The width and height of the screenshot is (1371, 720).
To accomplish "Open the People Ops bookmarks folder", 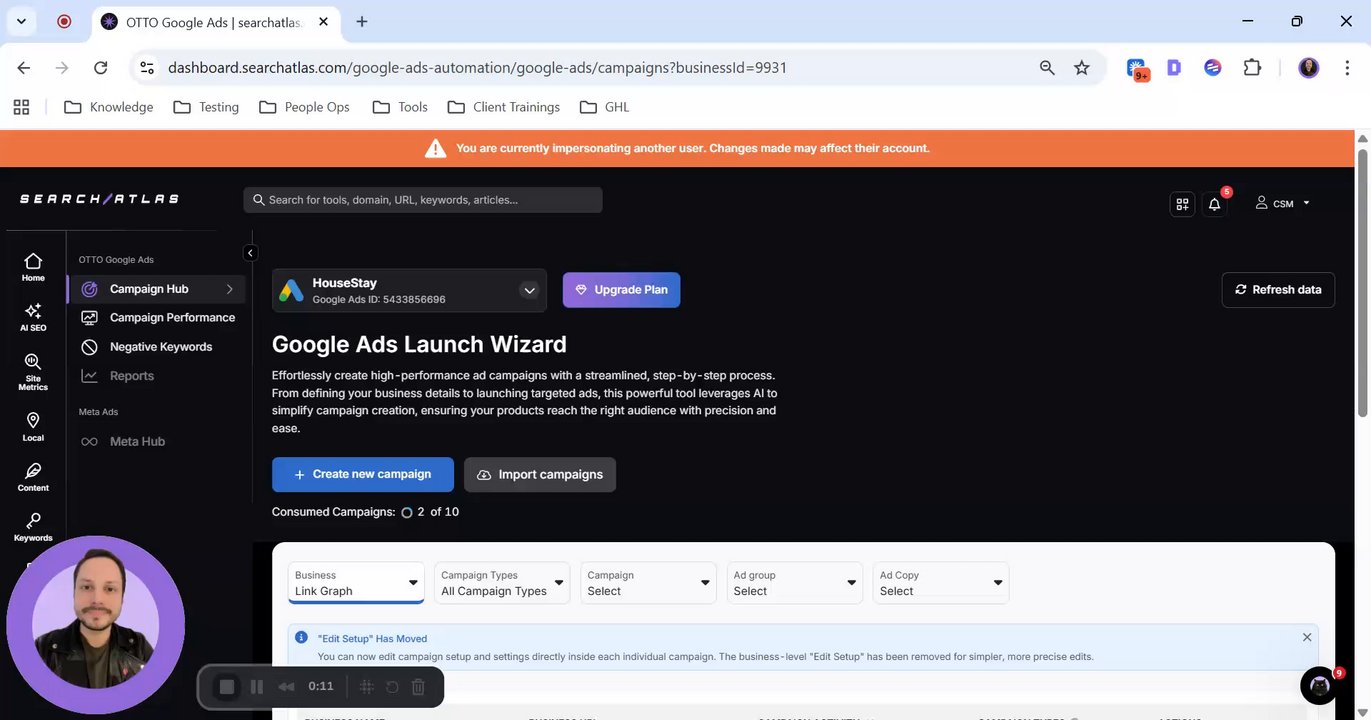I will (x=304, y=107).
